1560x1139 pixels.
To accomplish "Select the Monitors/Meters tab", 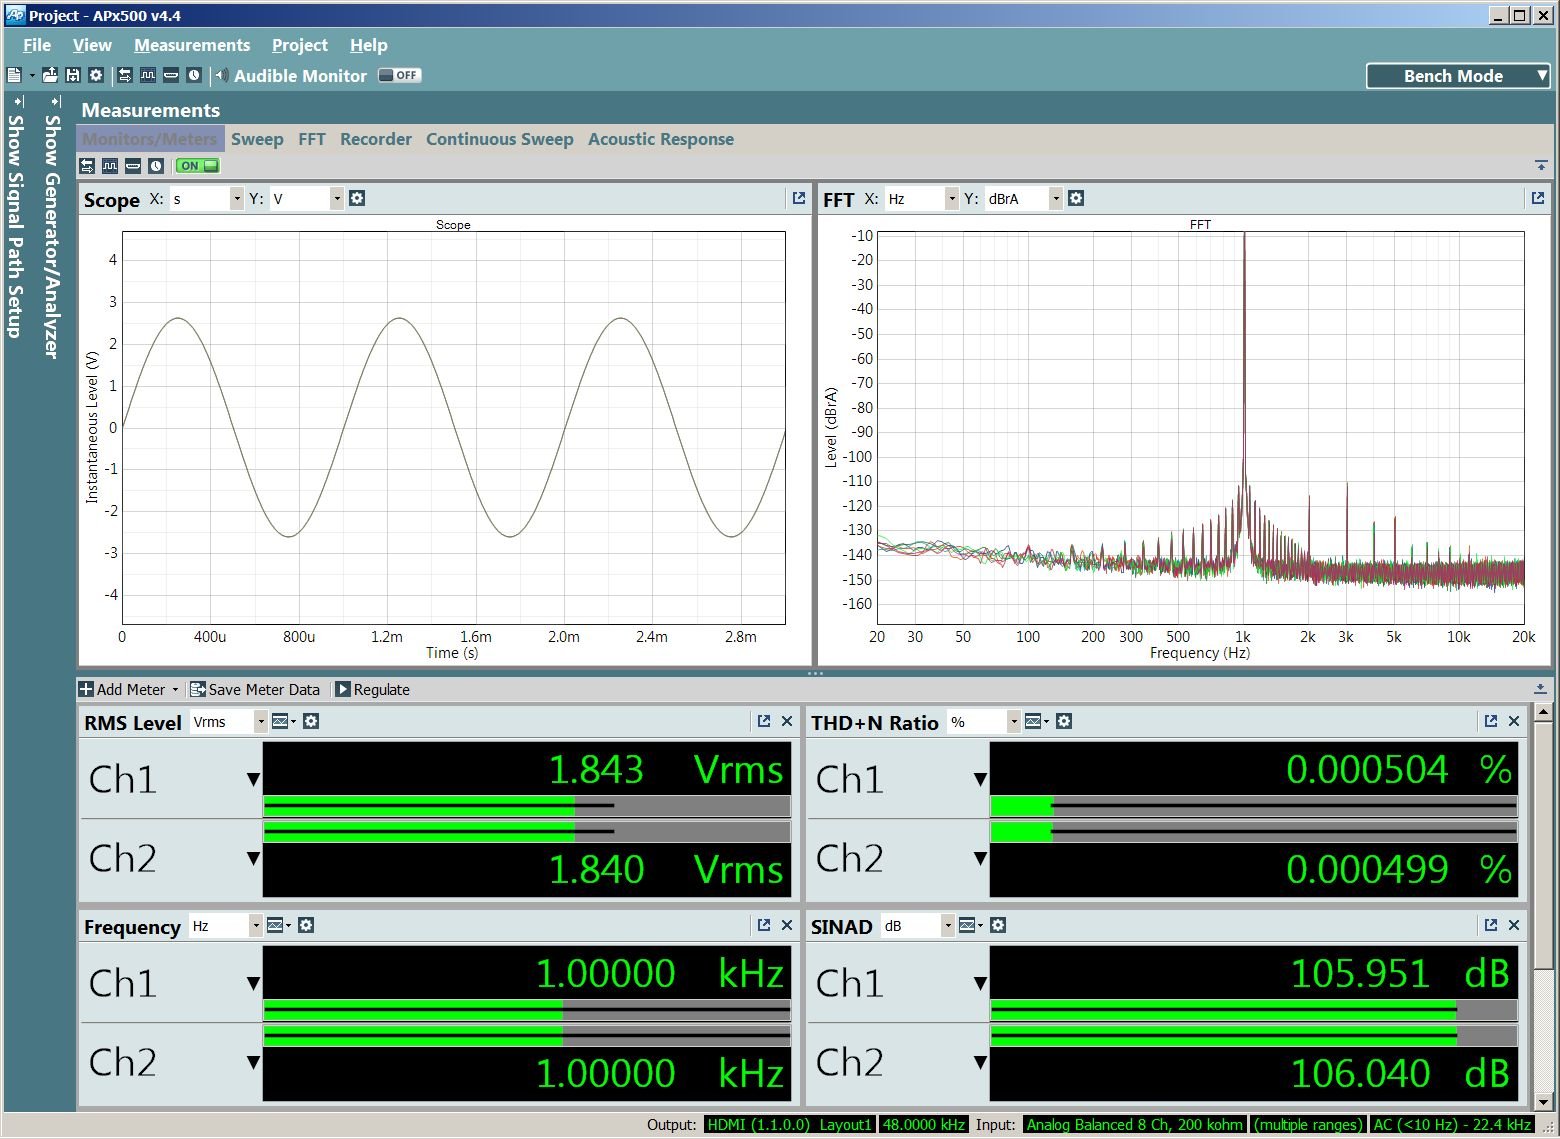I will [x=150, y=139].
